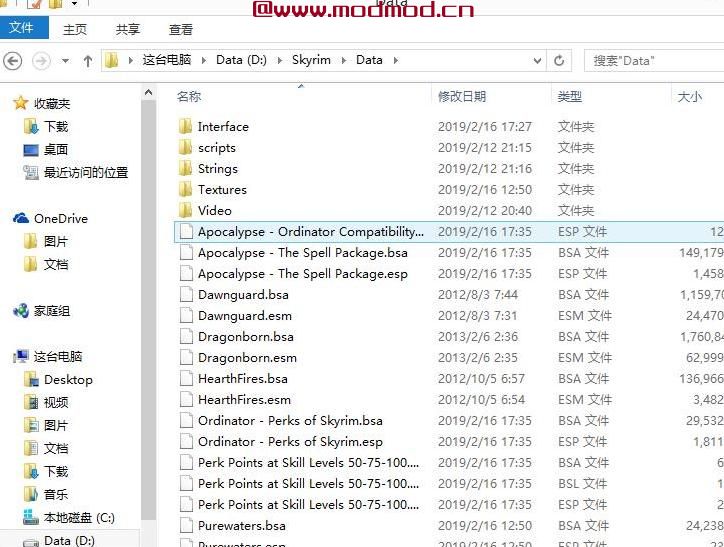Click 这台电脑 in the address bar
Screen dimensions: 724x547
click(167, 60)
